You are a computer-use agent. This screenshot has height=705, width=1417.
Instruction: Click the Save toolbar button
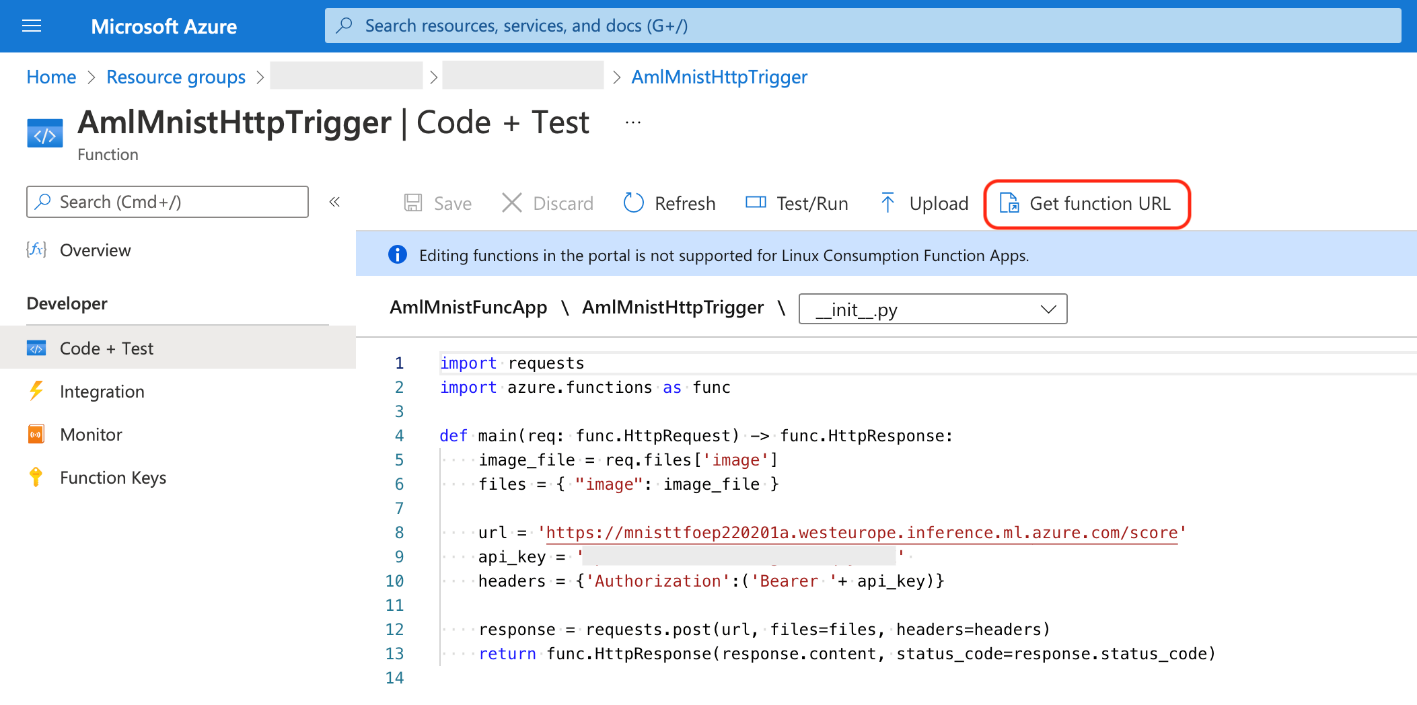(x=437, y=203)
